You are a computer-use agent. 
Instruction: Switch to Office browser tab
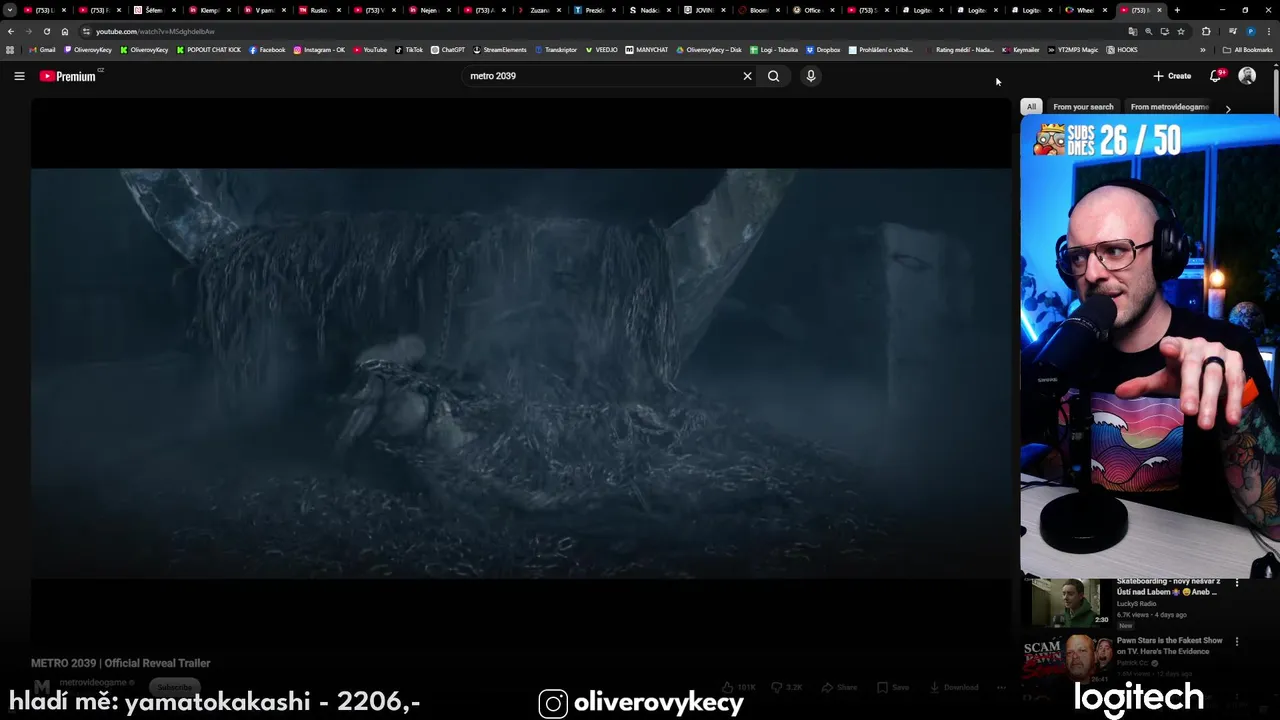pyautogui.click(x=811, y=10)
